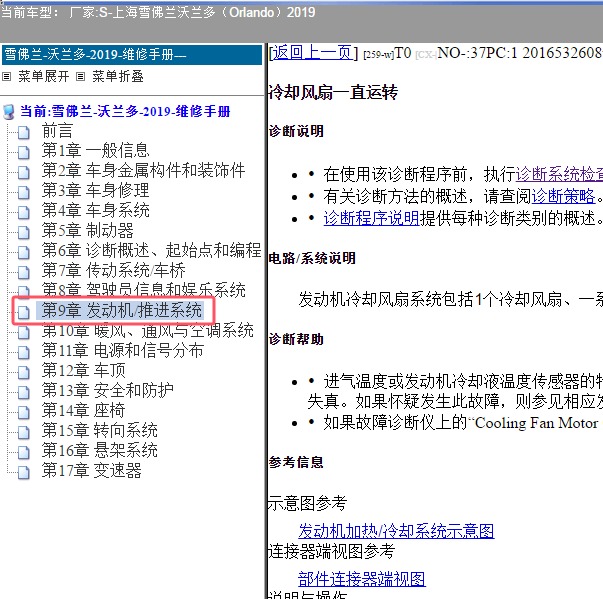Click page icon beside 第15章 转向系统

(x=24, y=432)
